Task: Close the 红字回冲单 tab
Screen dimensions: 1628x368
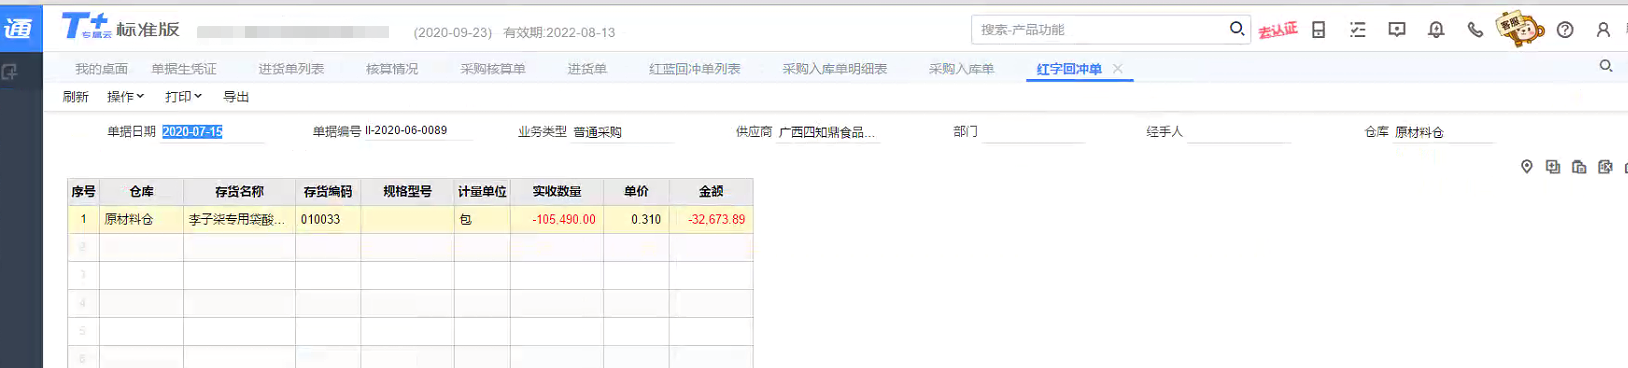Action: pyautogui.click(x=1118, y=69)
